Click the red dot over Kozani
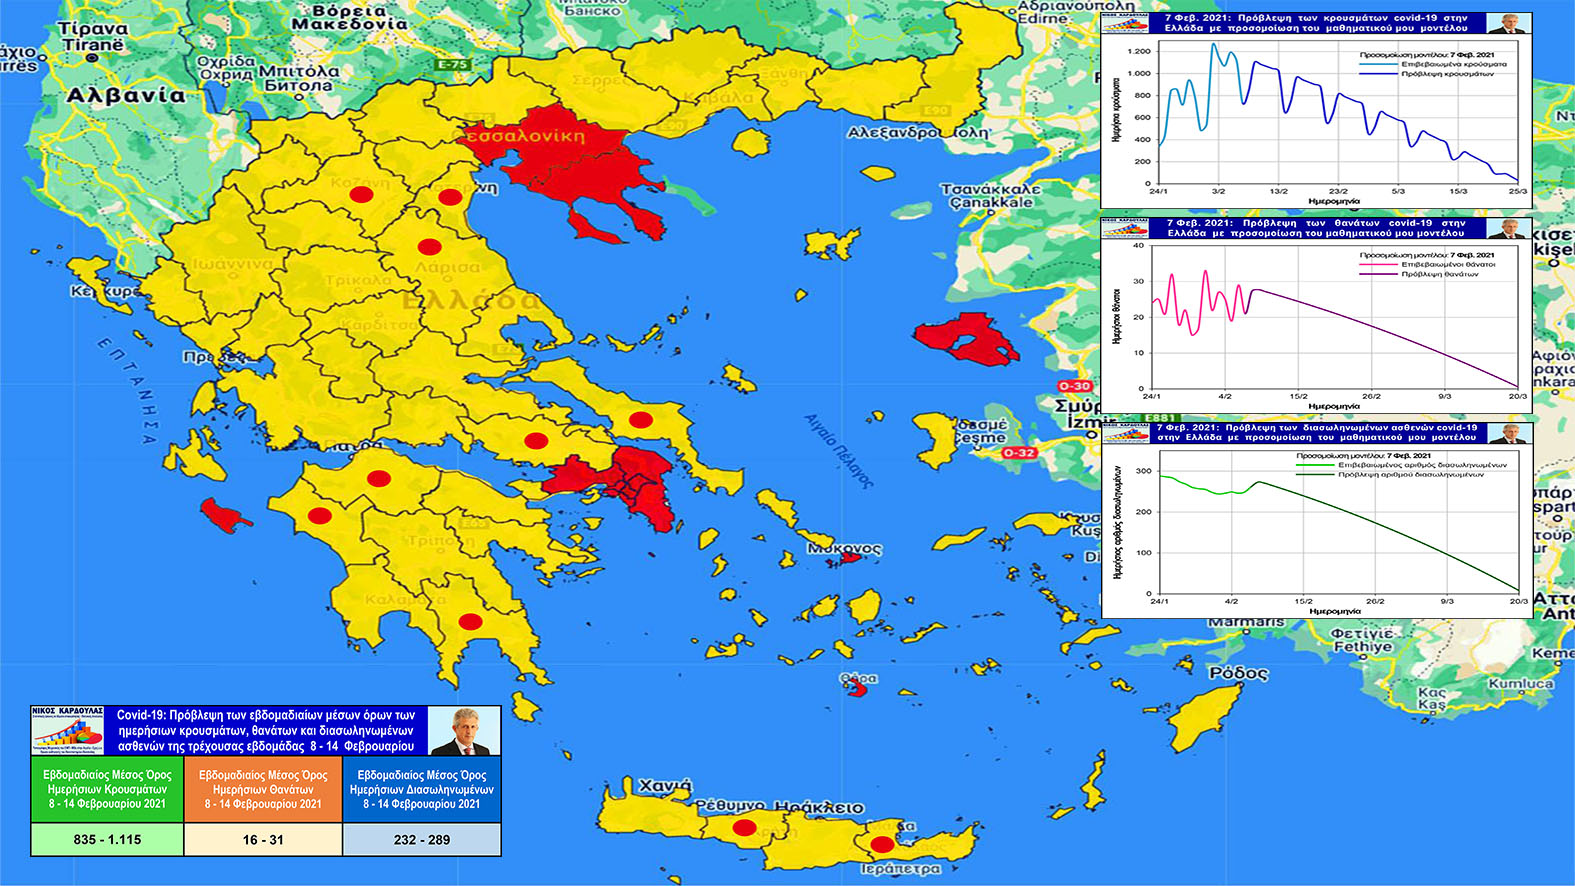The height and width of the screenshot is (886, 1575). (361, 196)
